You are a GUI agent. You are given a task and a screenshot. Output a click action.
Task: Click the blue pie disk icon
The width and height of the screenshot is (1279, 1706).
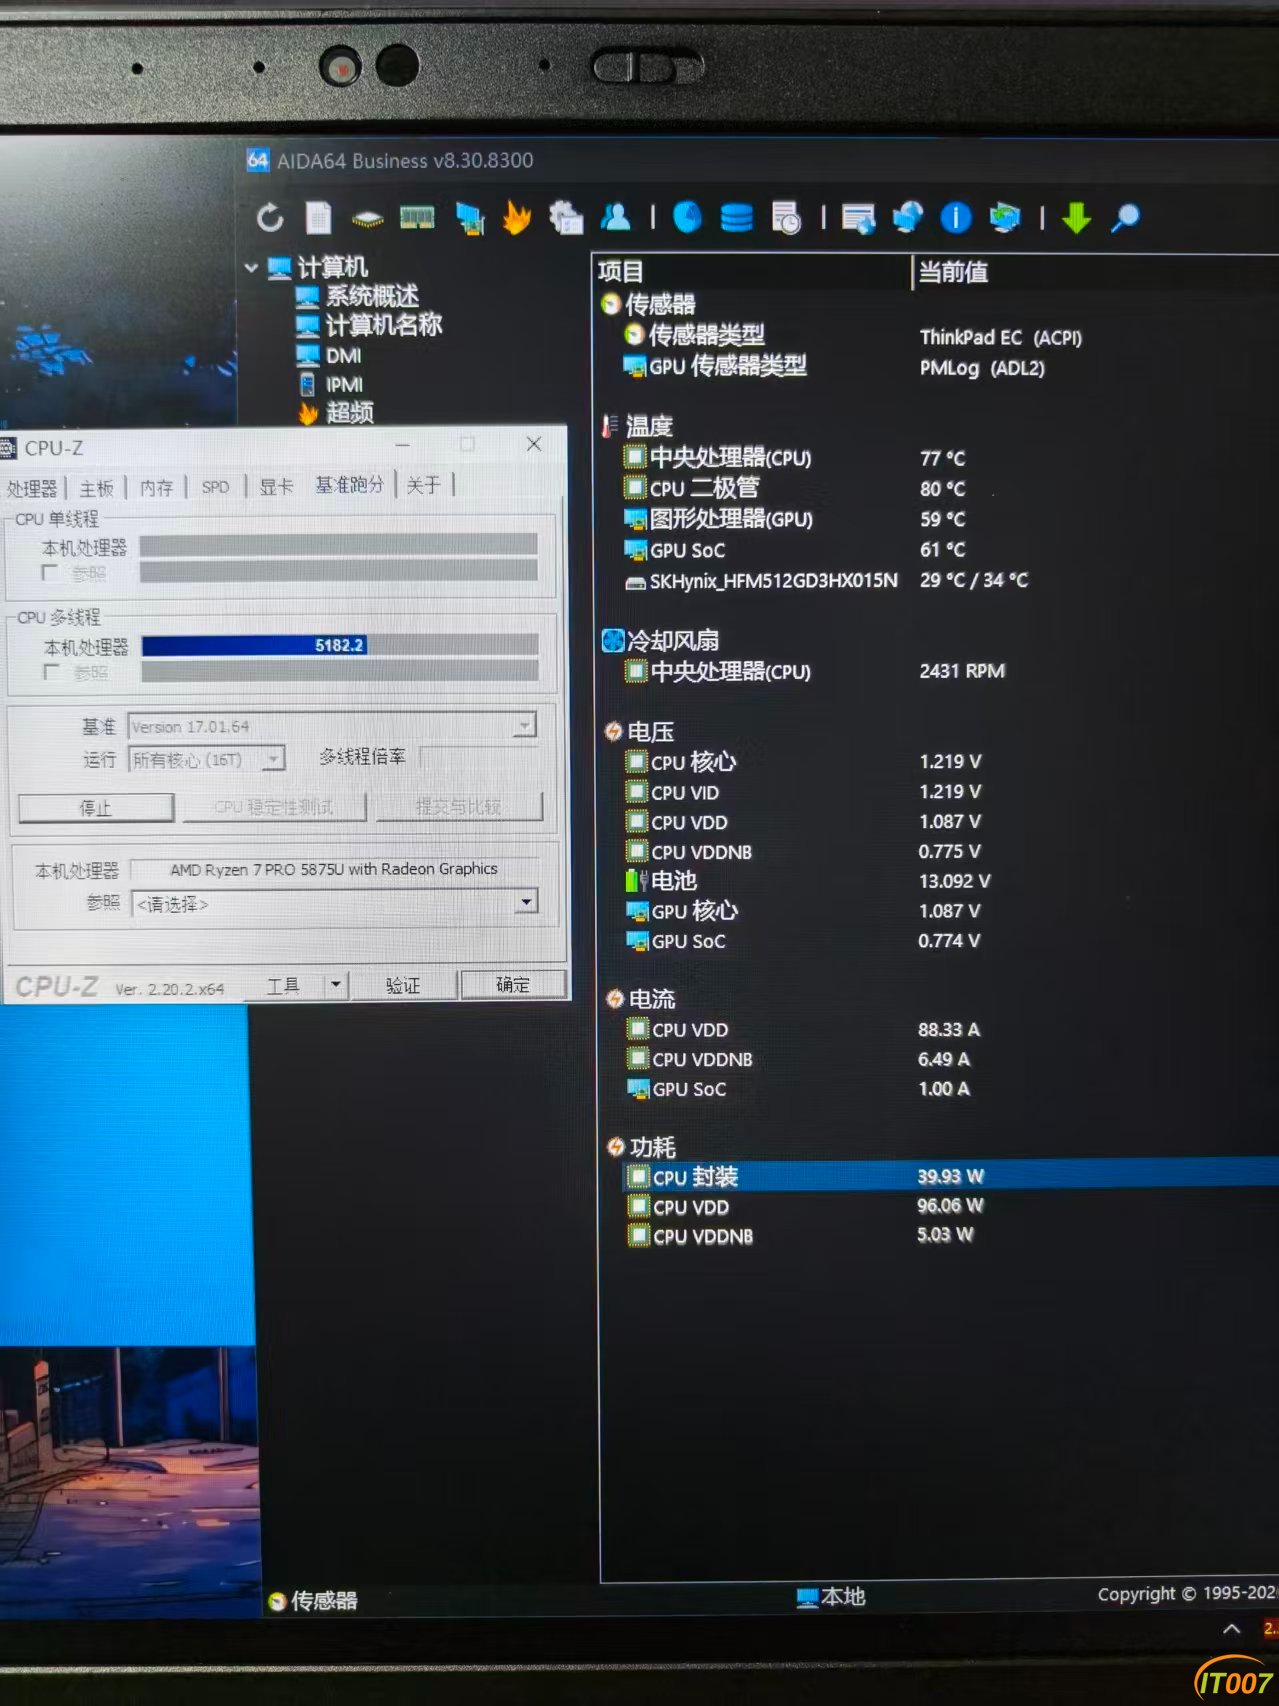[688, 217]
